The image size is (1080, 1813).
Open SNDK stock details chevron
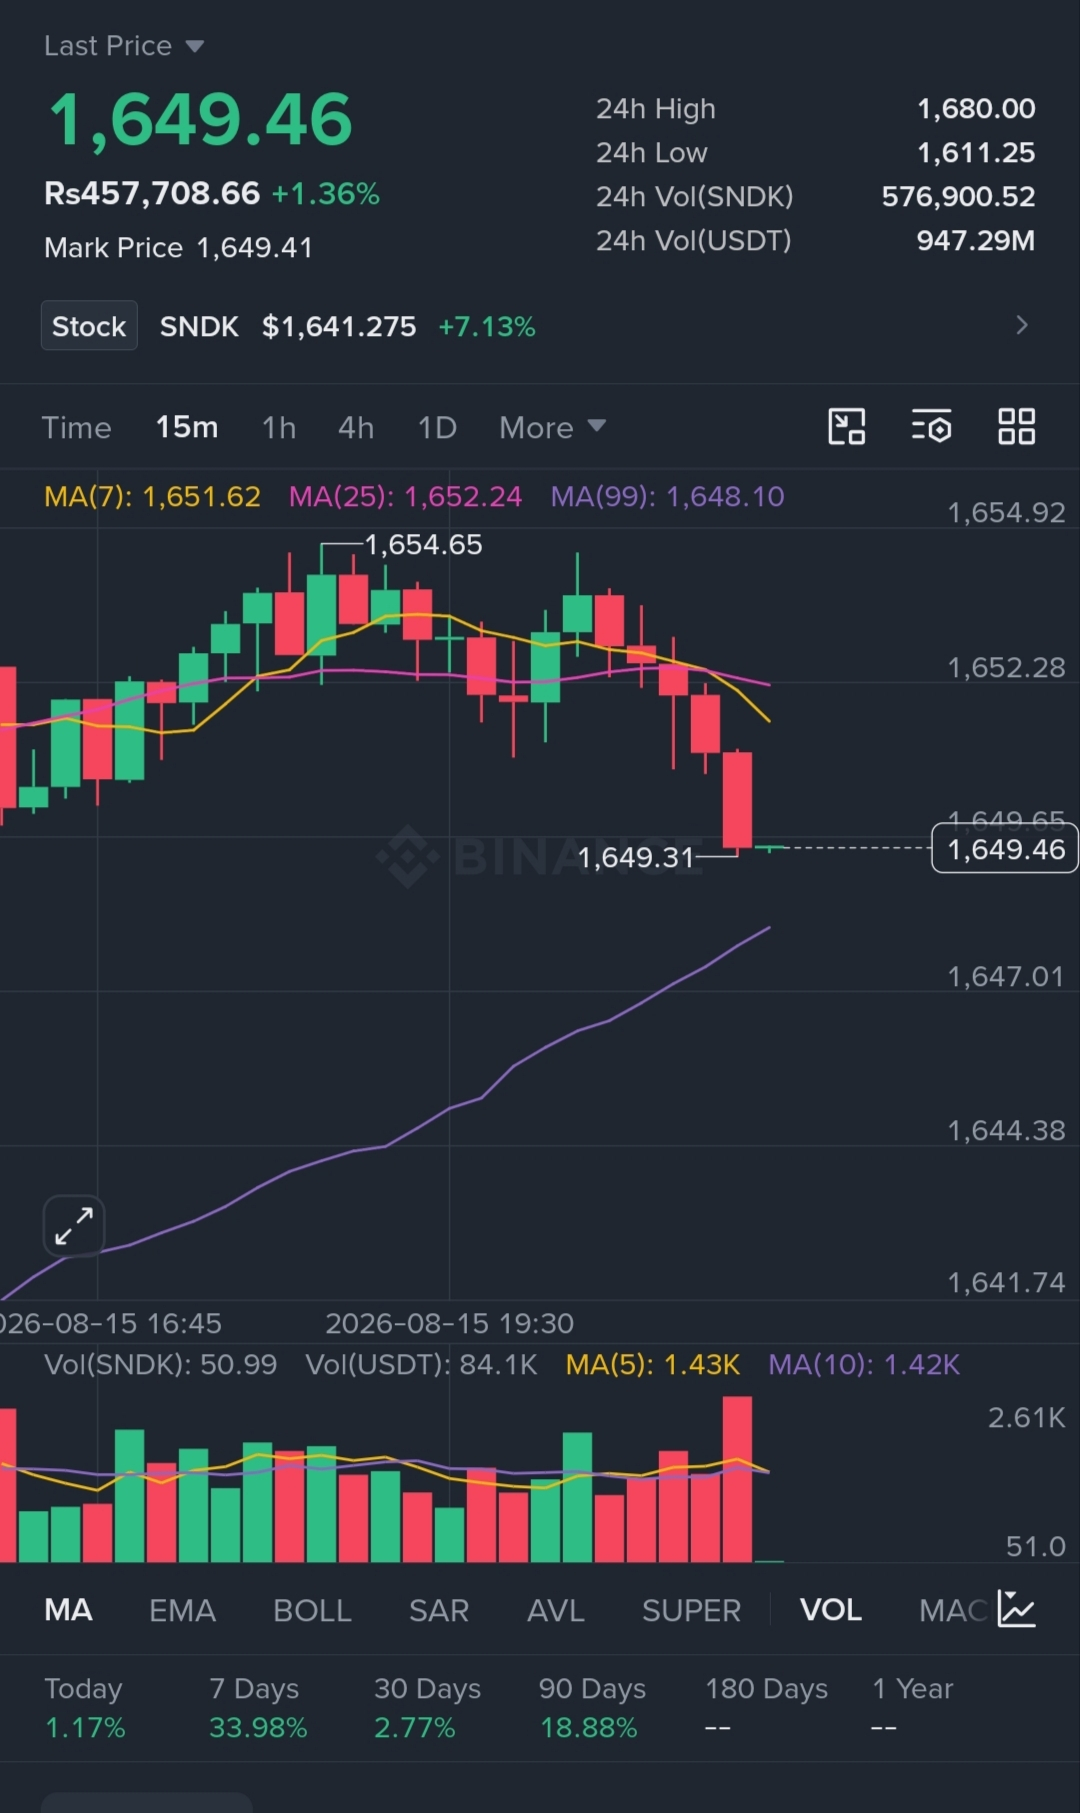(1021, 326)
